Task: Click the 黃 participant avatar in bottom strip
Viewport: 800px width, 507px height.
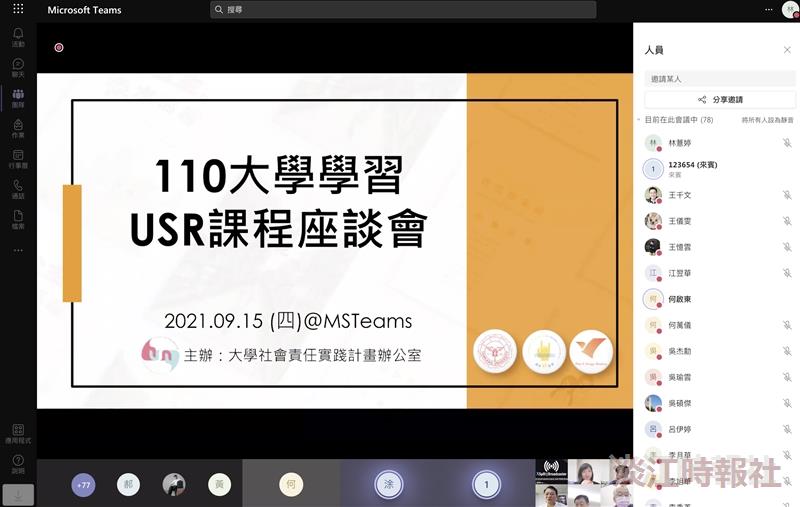Action: coord(219,485)
